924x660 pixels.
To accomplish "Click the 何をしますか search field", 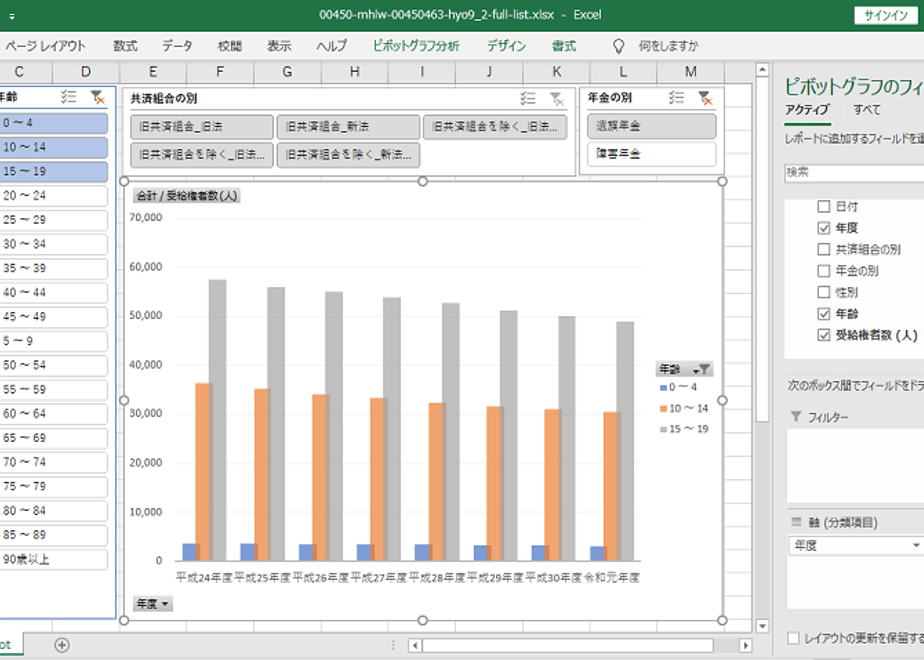I will pos(668,46).
